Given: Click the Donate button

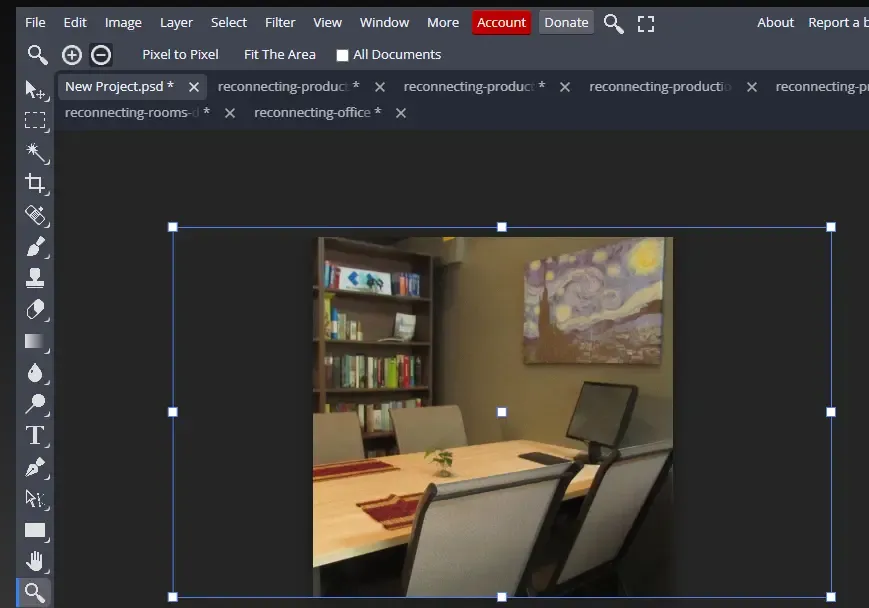Looking at the screenshot, I should (566, 22).
